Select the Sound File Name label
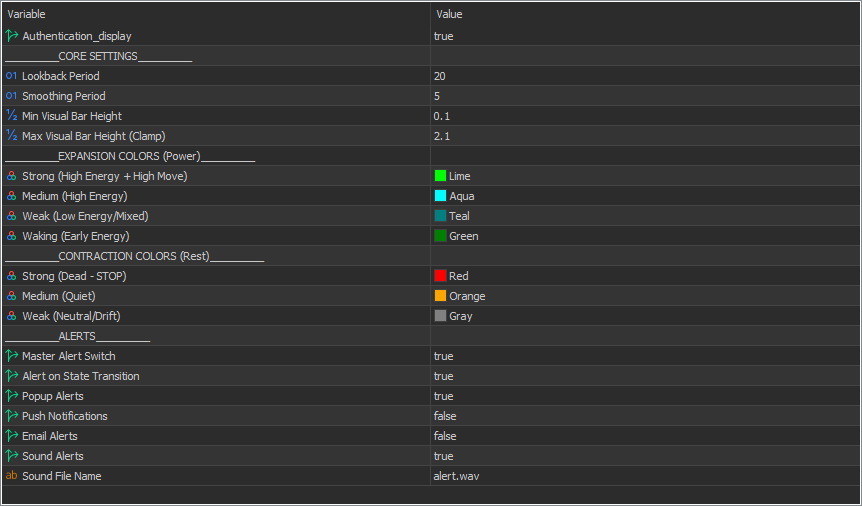The image size is (862, 506). coord(62,476)
